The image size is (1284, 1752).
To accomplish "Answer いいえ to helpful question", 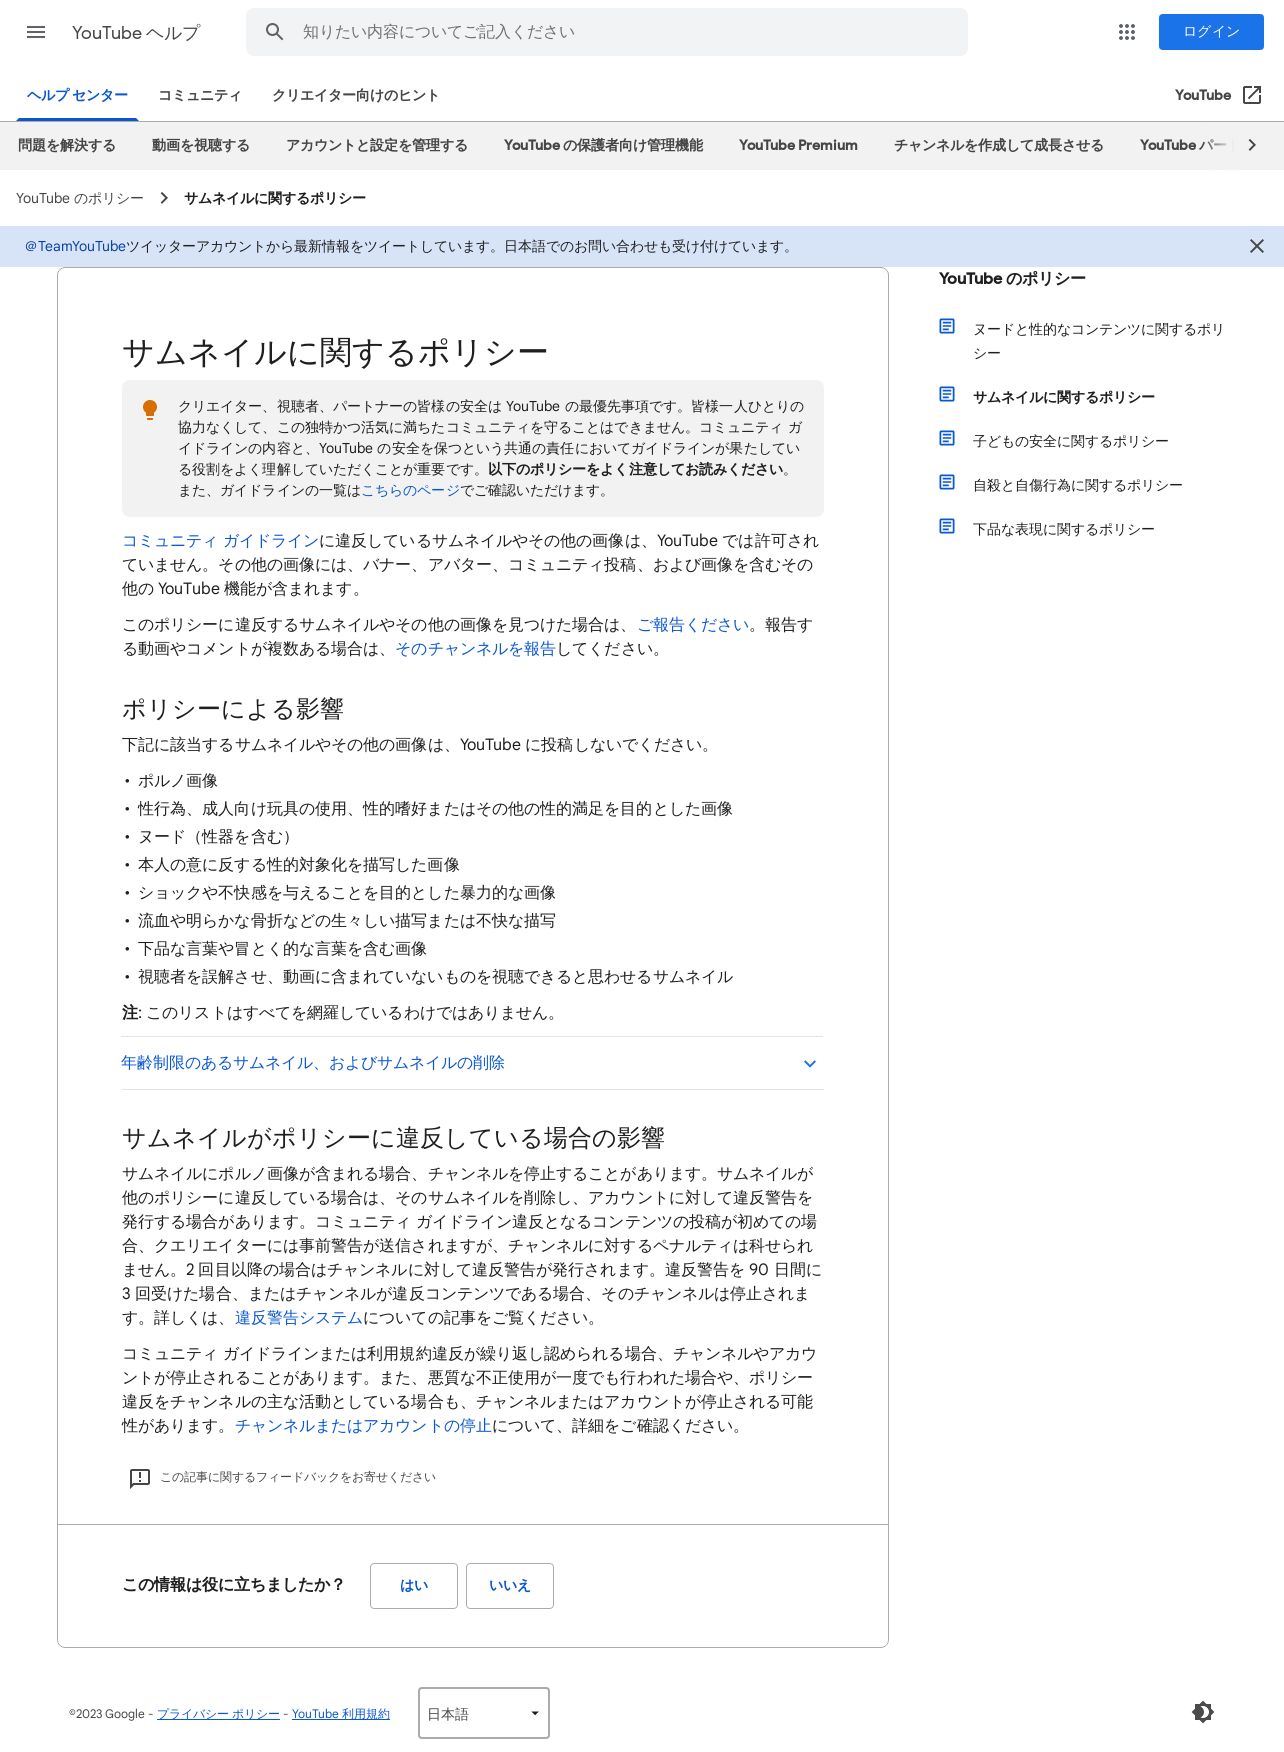I will (x=510, y=1586).
